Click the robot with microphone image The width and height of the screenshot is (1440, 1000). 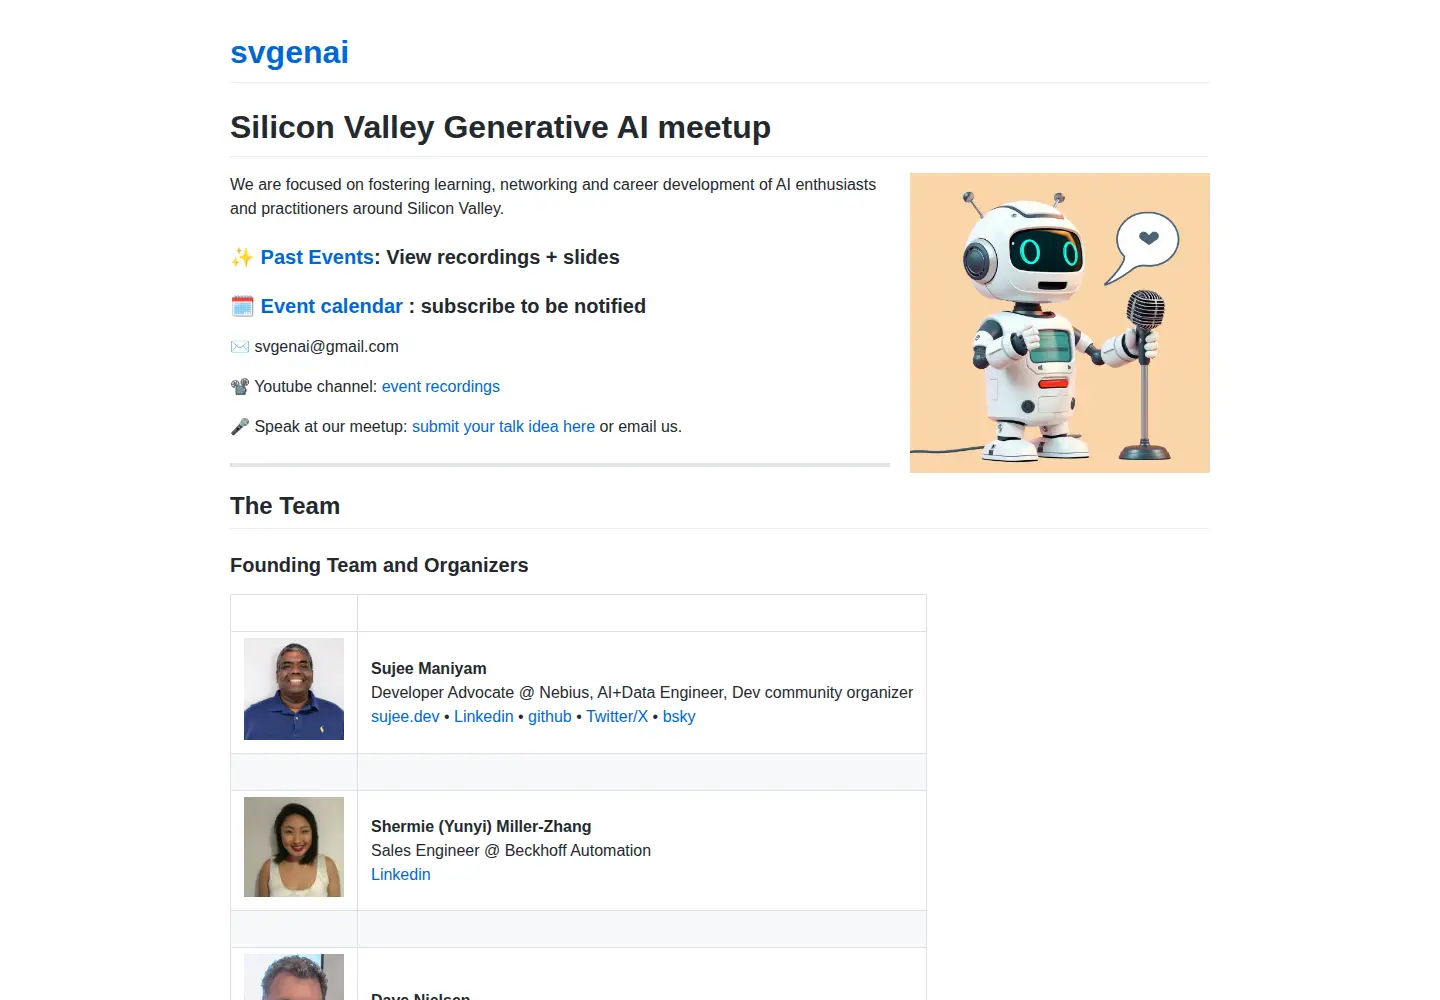(1060, 323)
